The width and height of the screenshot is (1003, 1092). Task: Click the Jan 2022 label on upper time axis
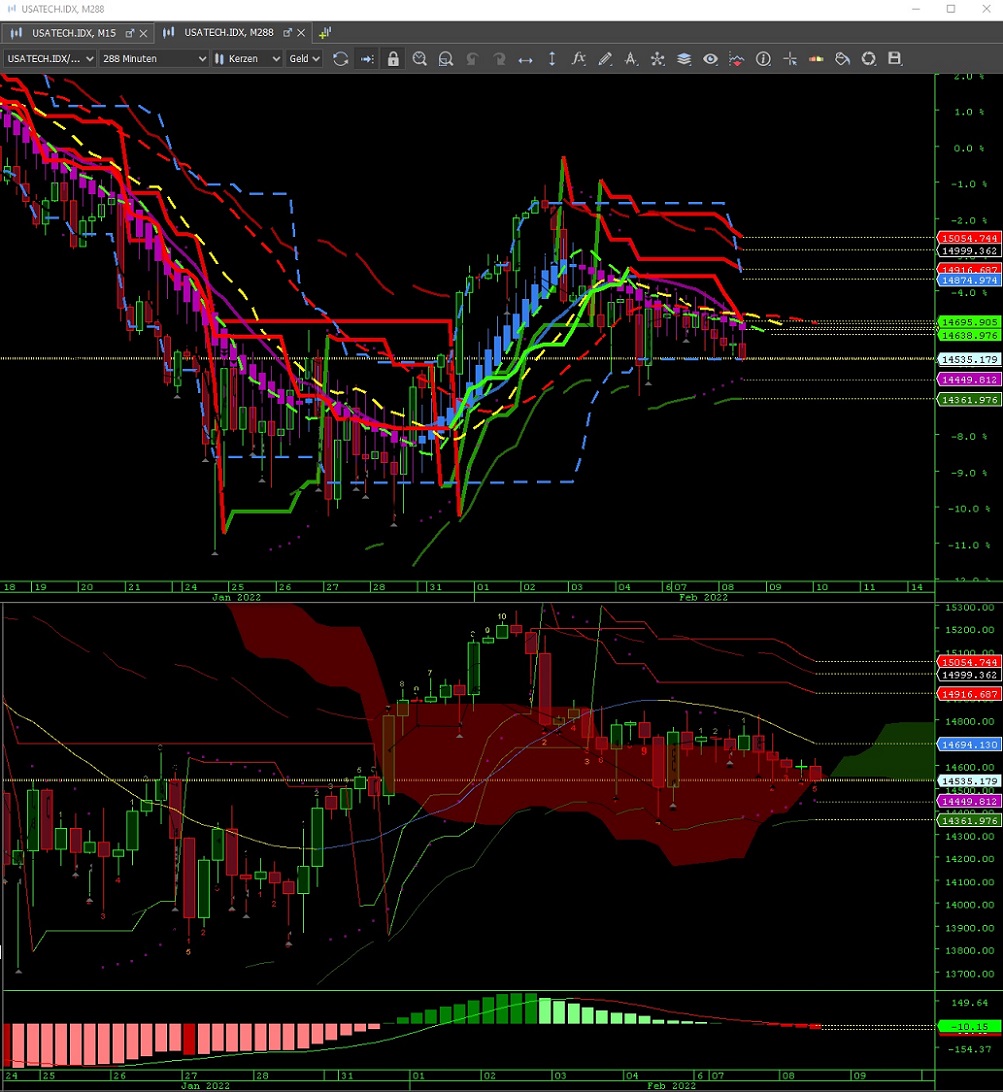(237, 598)
